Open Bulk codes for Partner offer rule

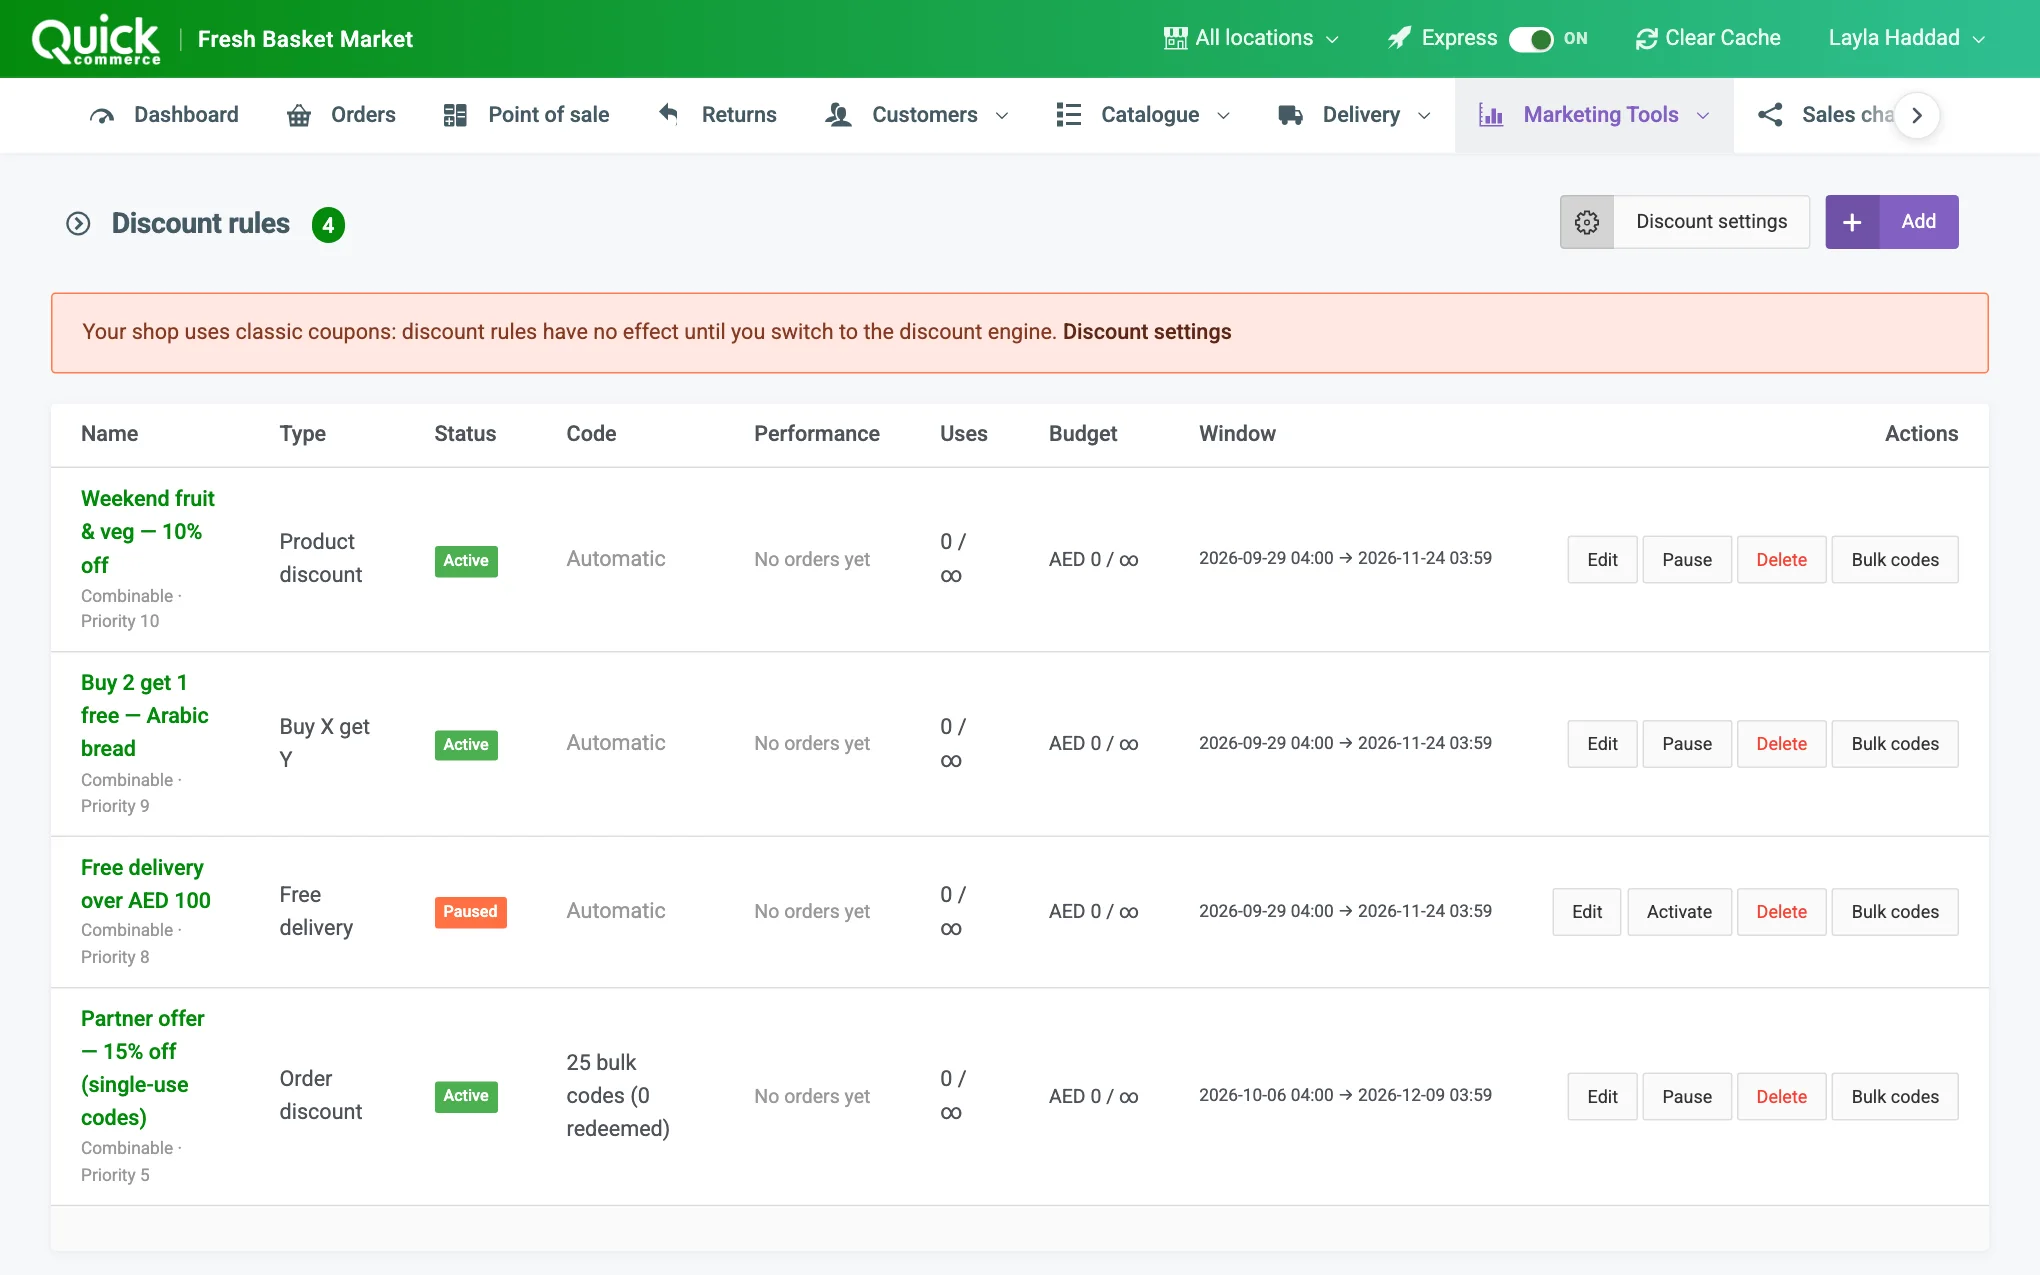1894,1097
